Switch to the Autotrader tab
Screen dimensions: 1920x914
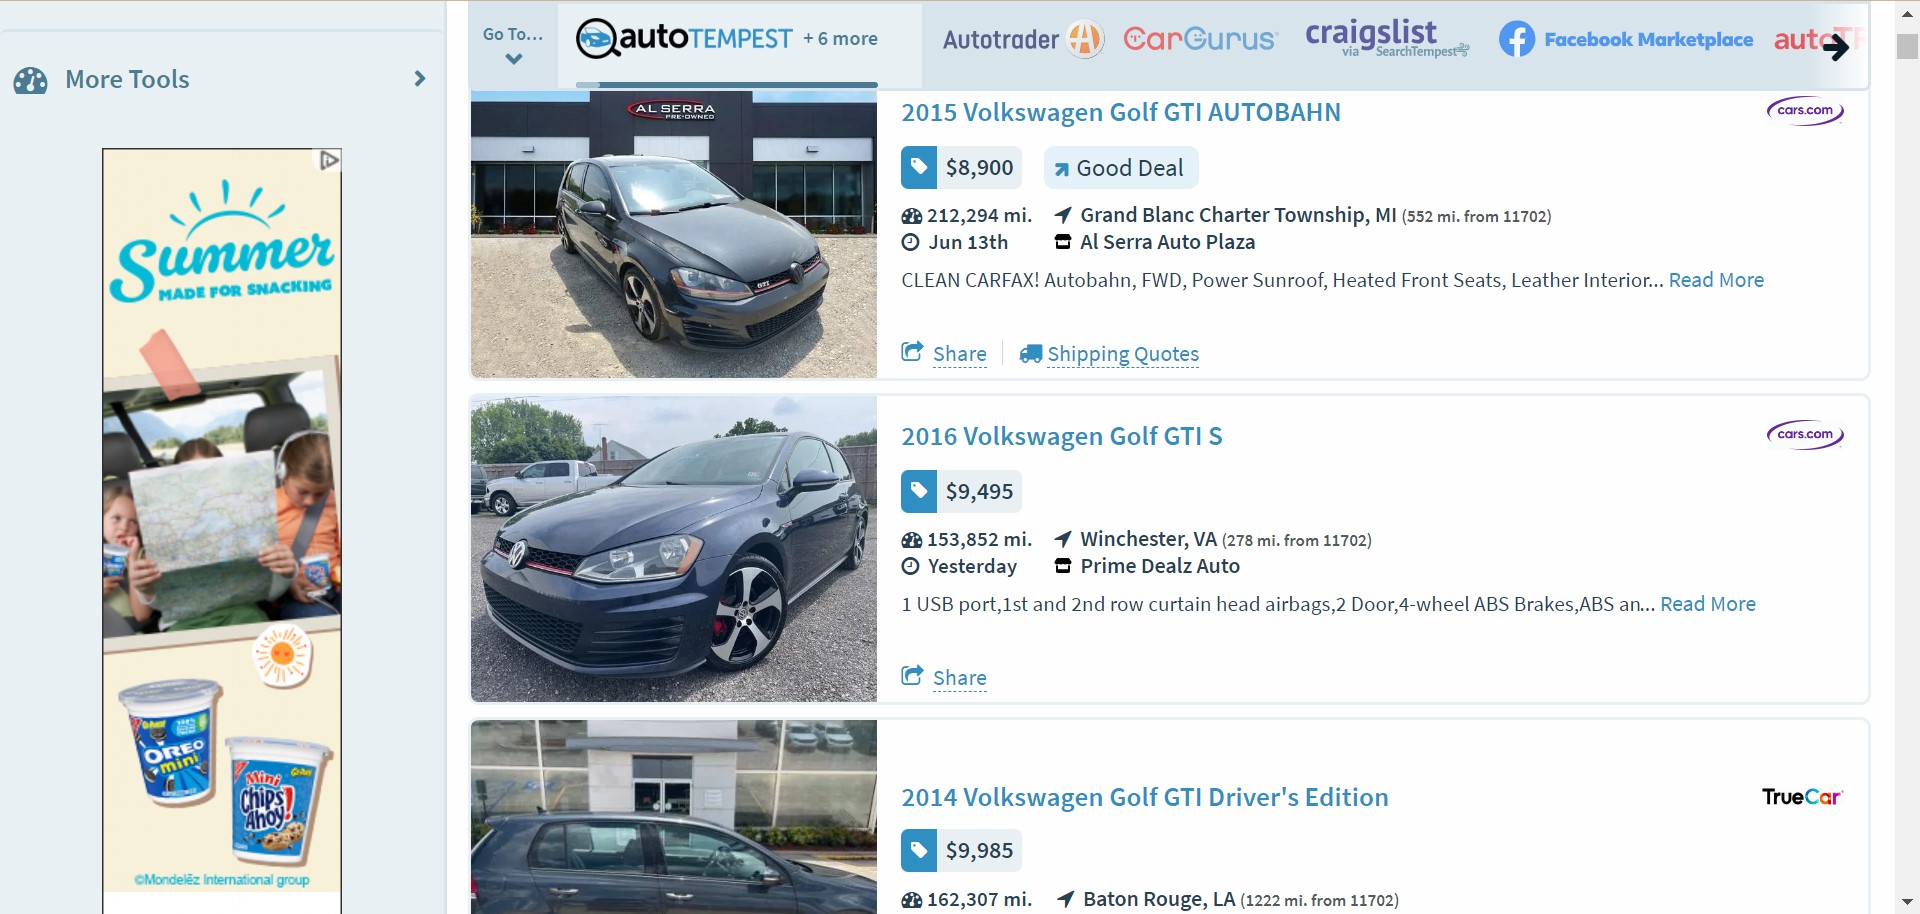point(1022,40)
